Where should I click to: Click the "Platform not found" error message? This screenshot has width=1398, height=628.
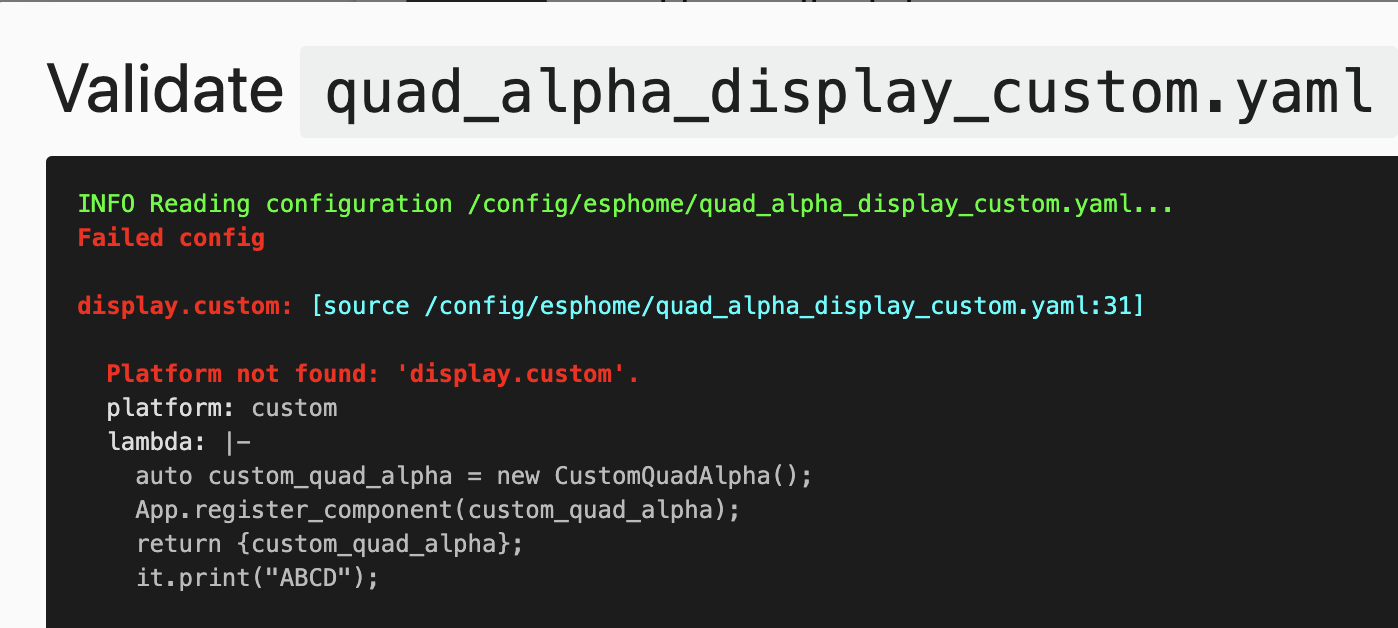click(x=372, y=374)
